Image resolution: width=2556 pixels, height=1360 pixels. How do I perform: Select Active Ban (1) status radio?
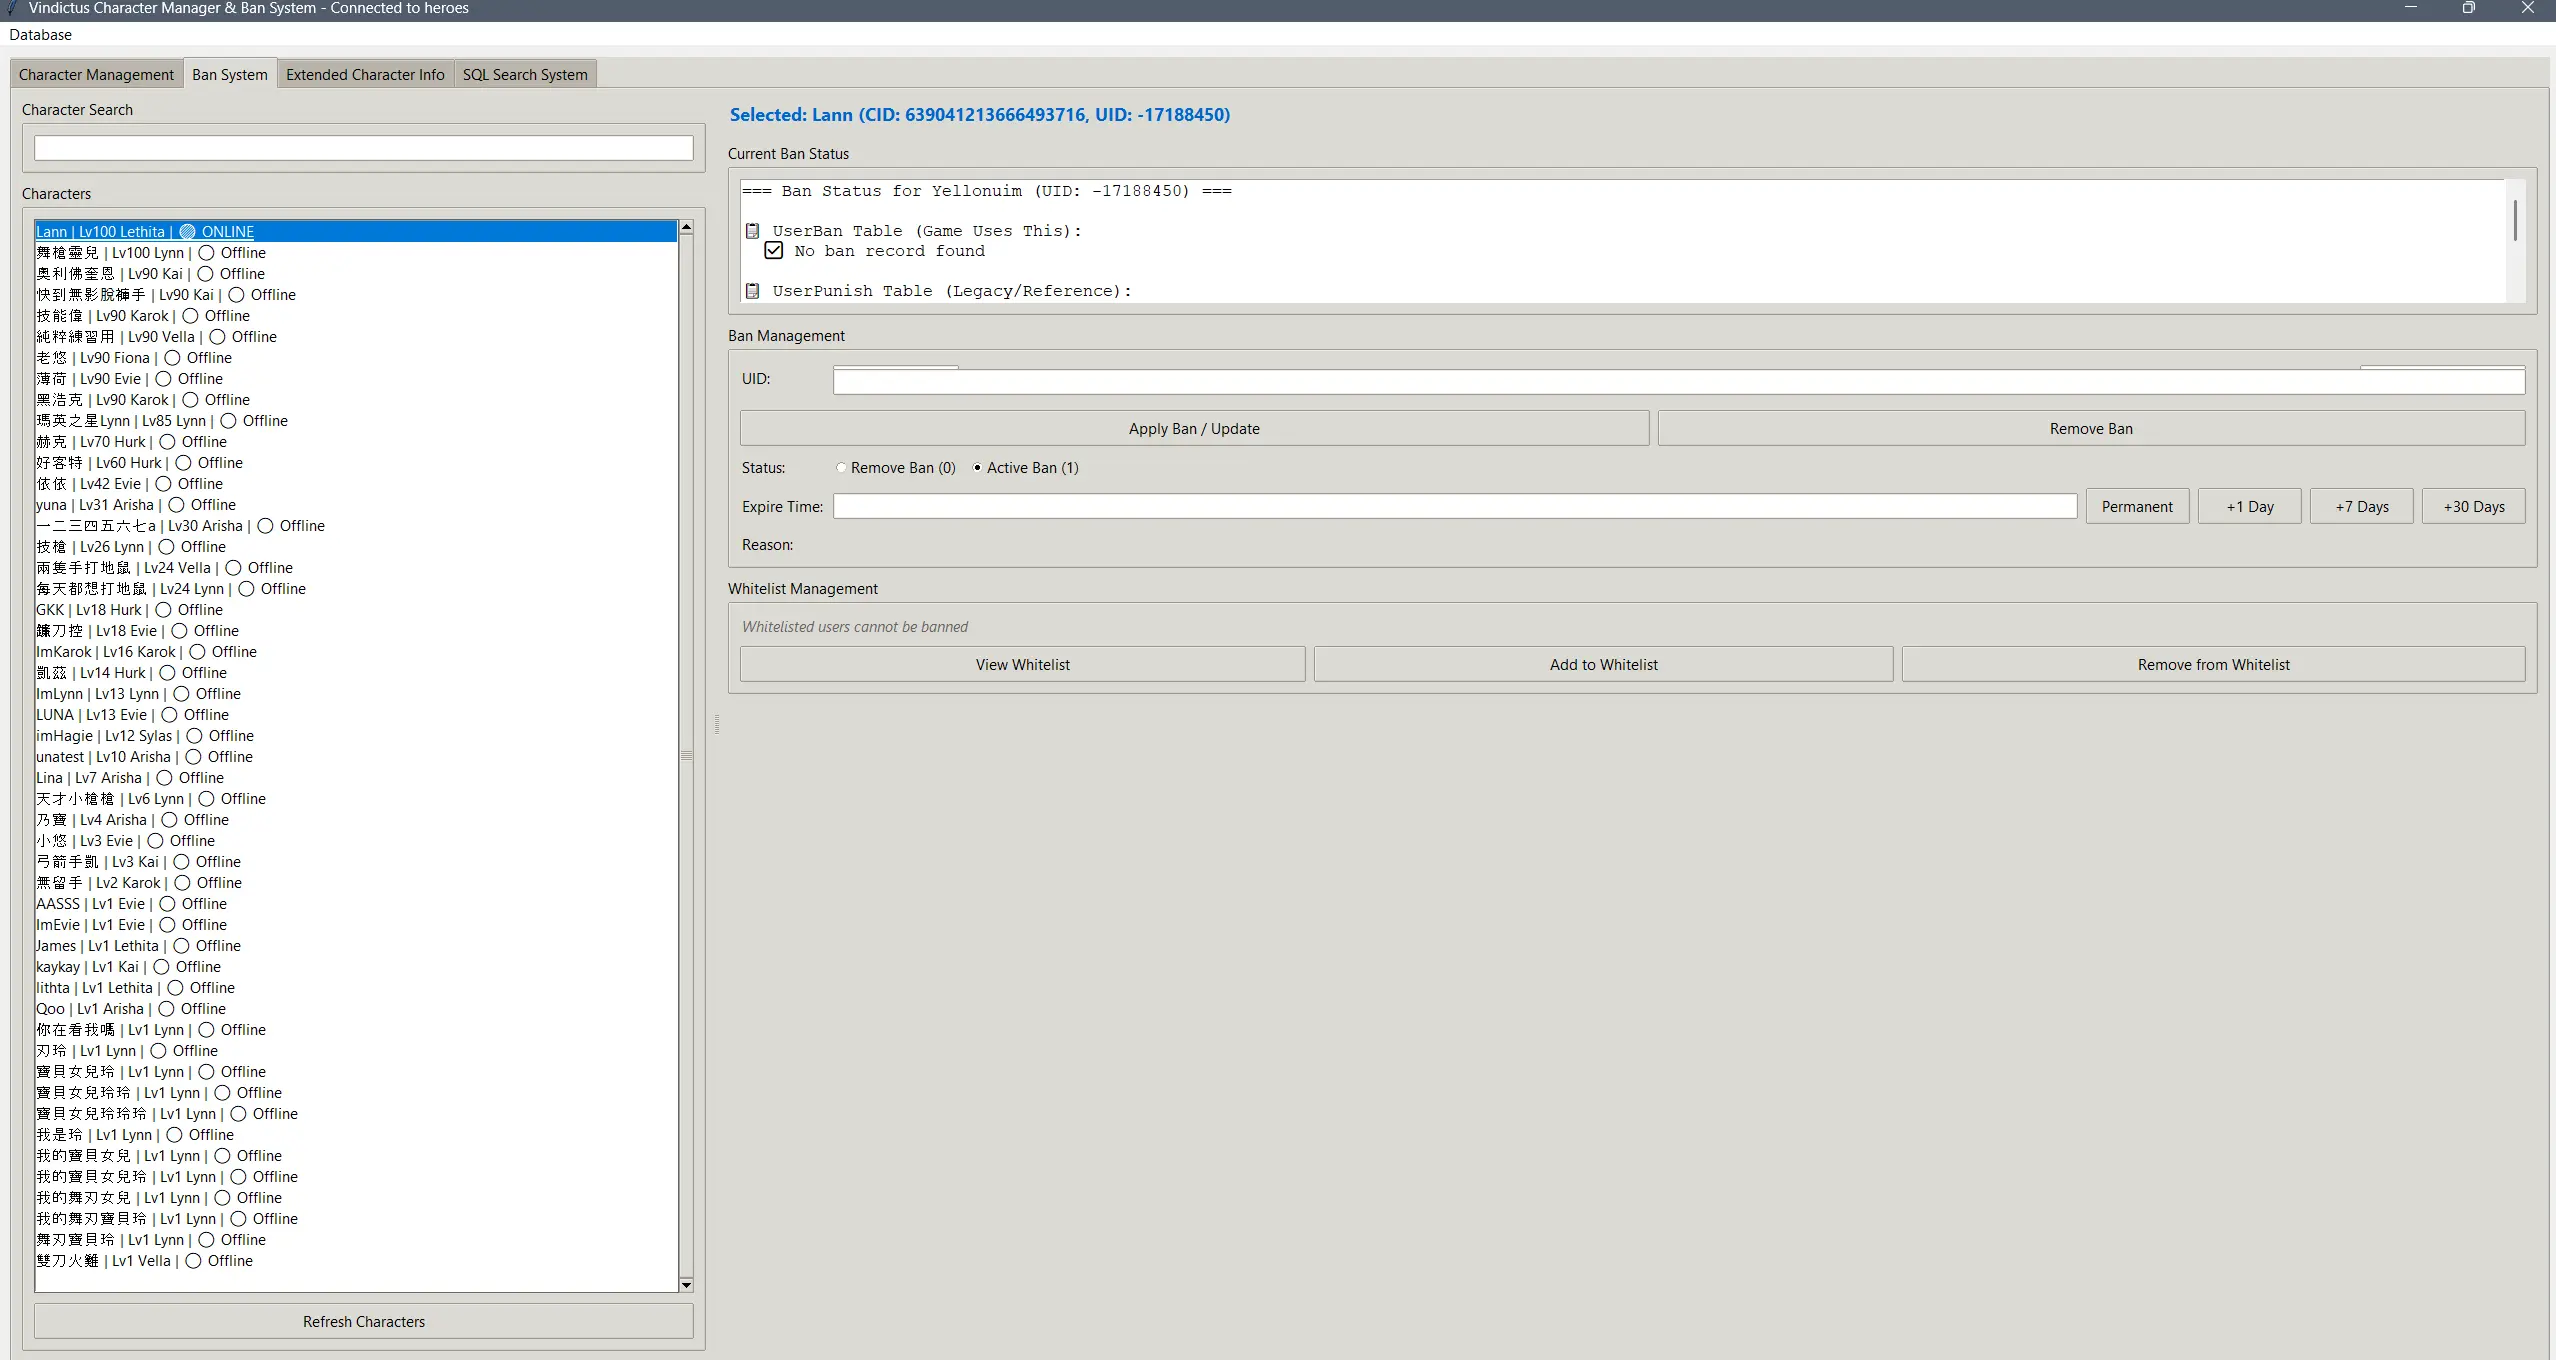tap(1025, 468)
